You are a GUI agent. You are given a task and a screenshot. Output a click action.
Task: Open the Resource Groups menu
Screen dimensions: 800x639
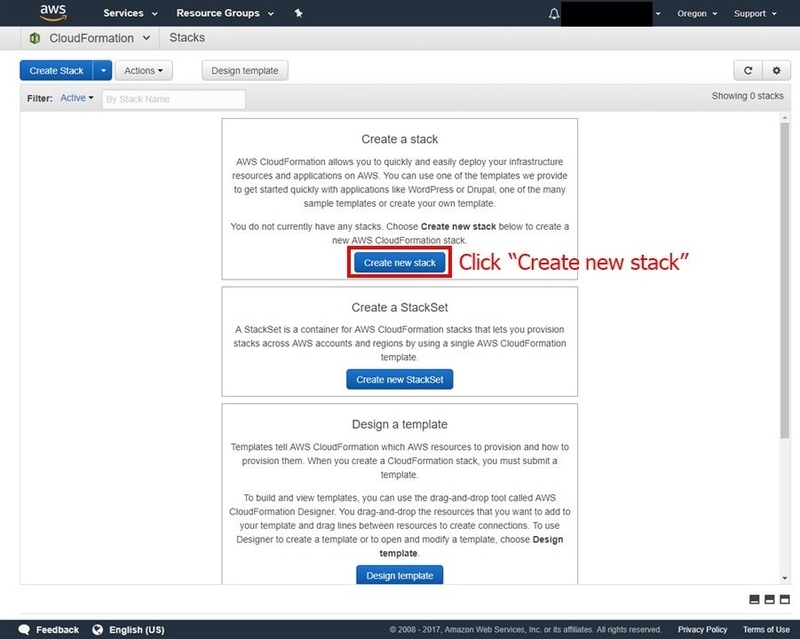coord(225,13)
